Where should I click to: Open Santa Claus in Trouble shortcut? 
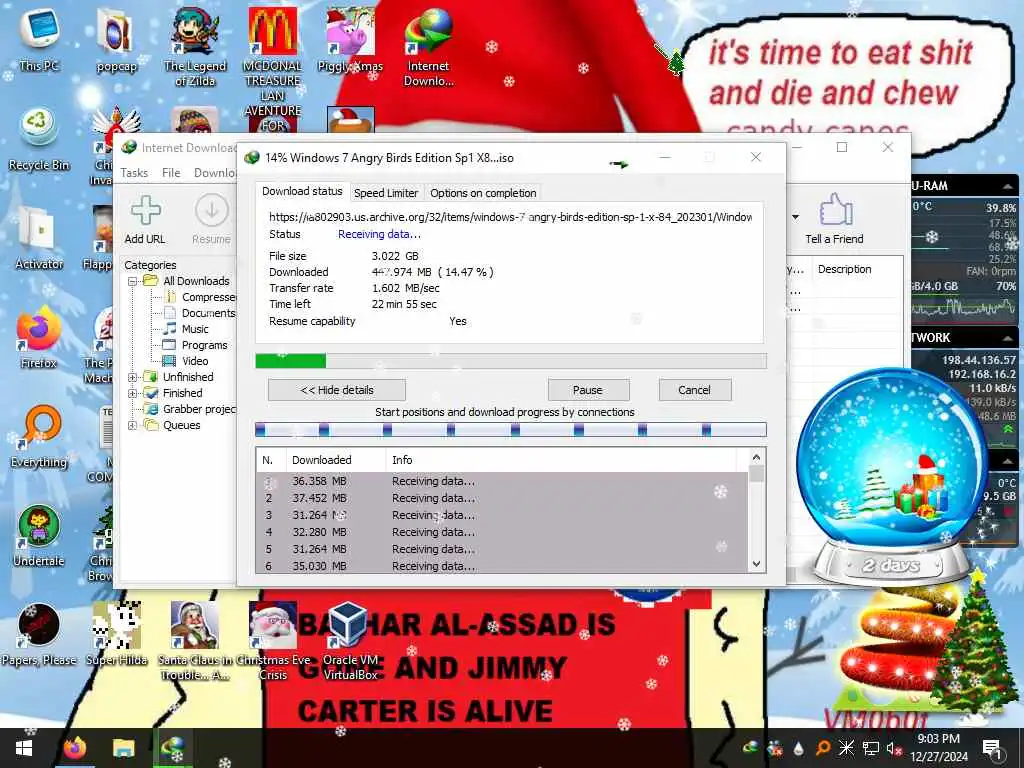point(195,641)
